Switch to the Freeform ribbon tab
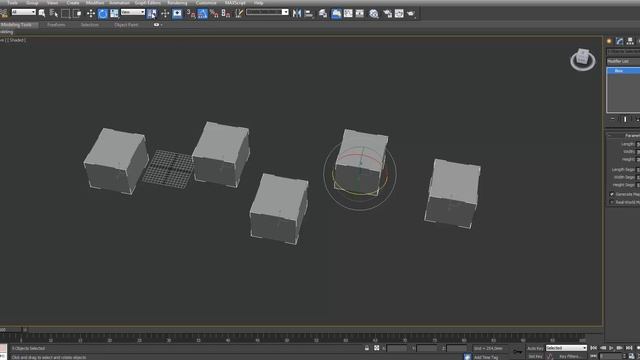This screenshot has width=640, height=360. coord(56,25)
